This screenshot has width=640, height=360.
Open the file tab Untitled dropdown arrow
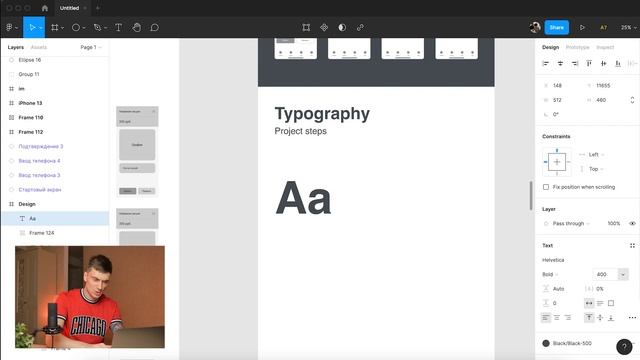[x=85, y=8]
